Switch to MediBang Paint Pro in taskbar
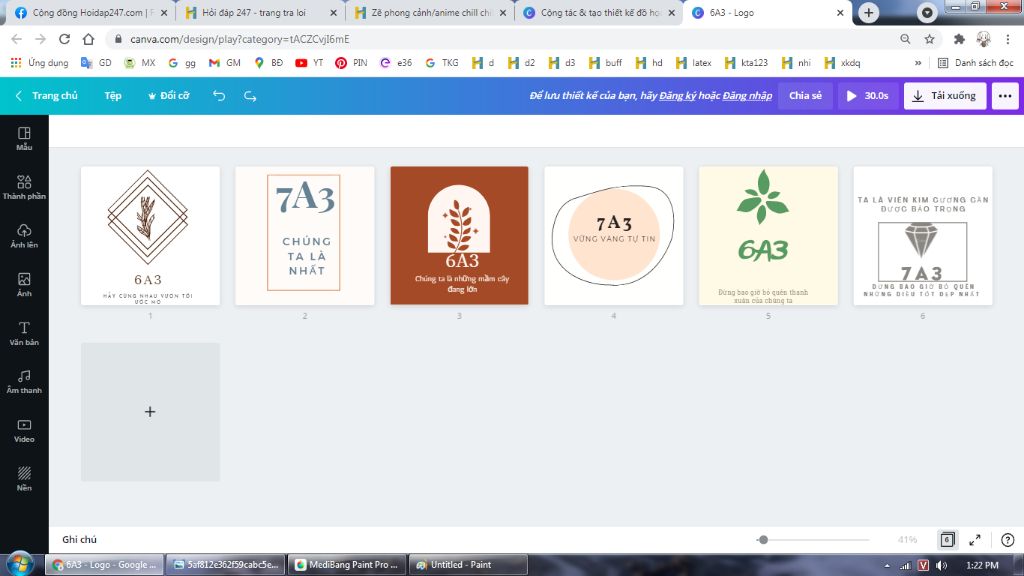 346,564
